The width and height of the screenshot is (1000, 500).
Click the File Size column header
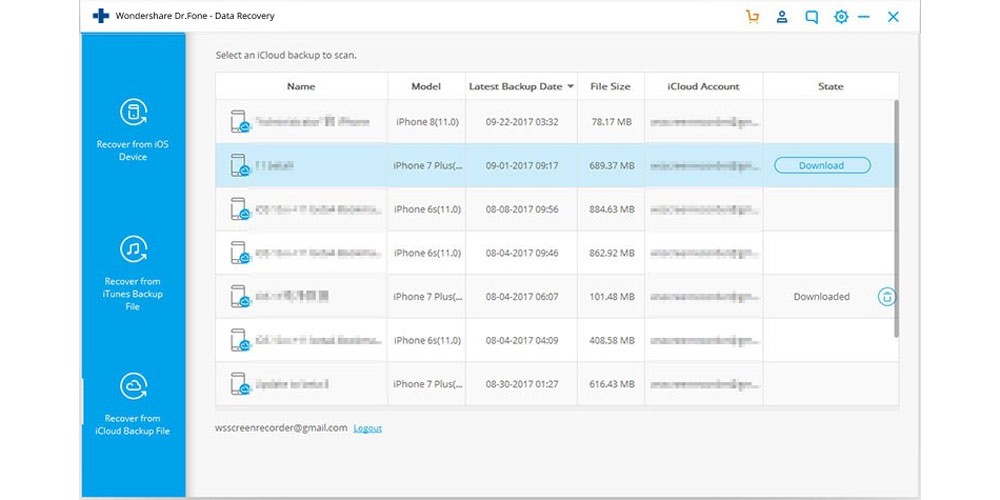(x=610, y=86)
